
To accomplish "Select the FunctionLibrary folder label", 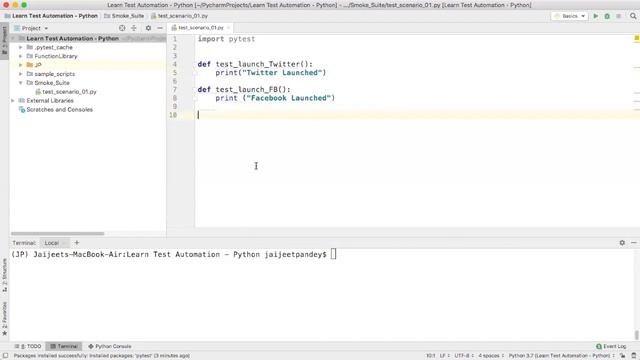I will click(56, 56).
